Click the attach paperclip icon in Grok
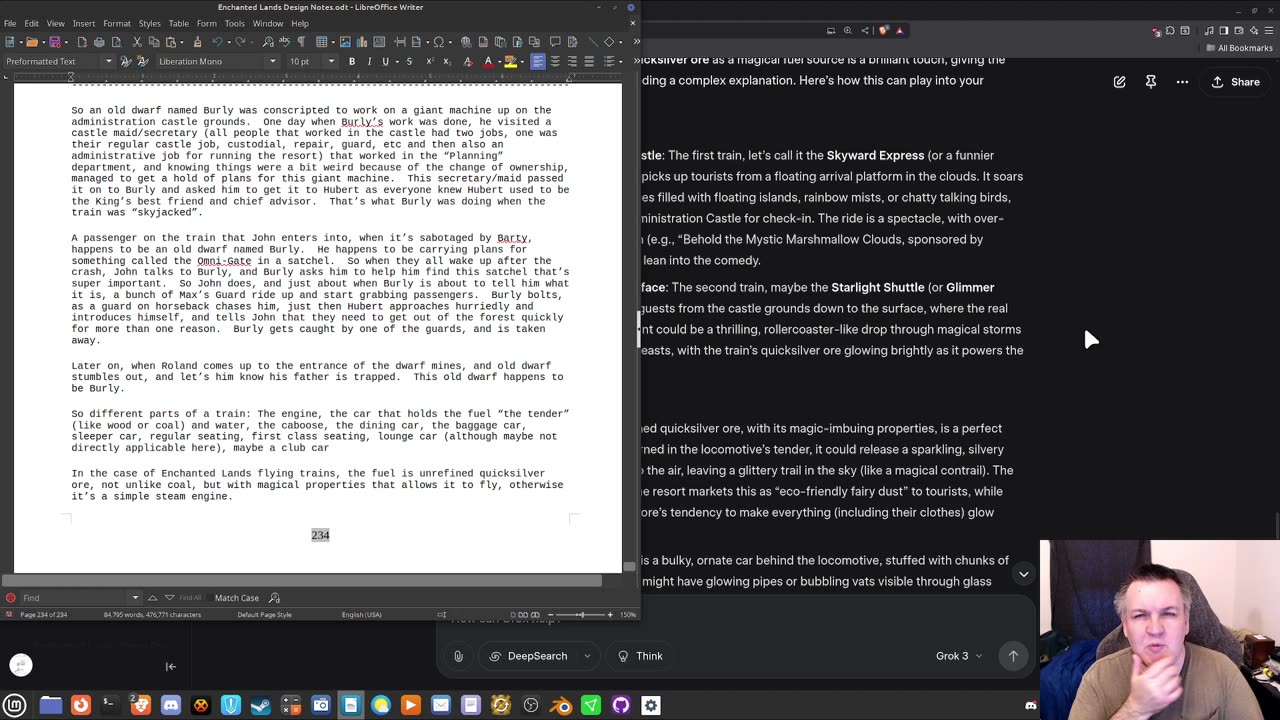The width and height of the screenshot is (1280, 720). pos(458,656)
